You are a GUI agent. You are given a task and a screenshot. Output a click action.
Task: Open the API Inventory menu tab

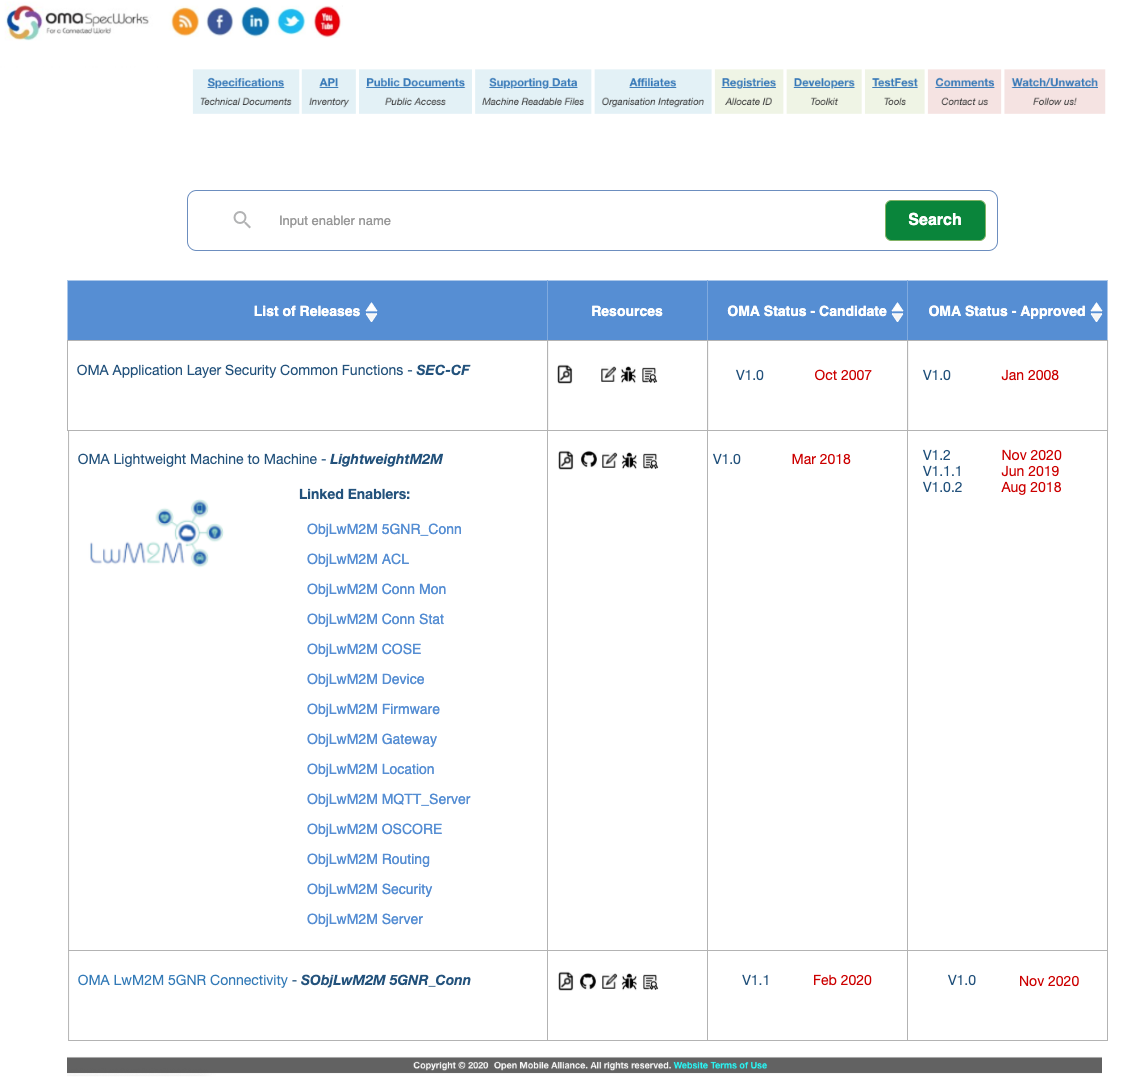point(329,91)
